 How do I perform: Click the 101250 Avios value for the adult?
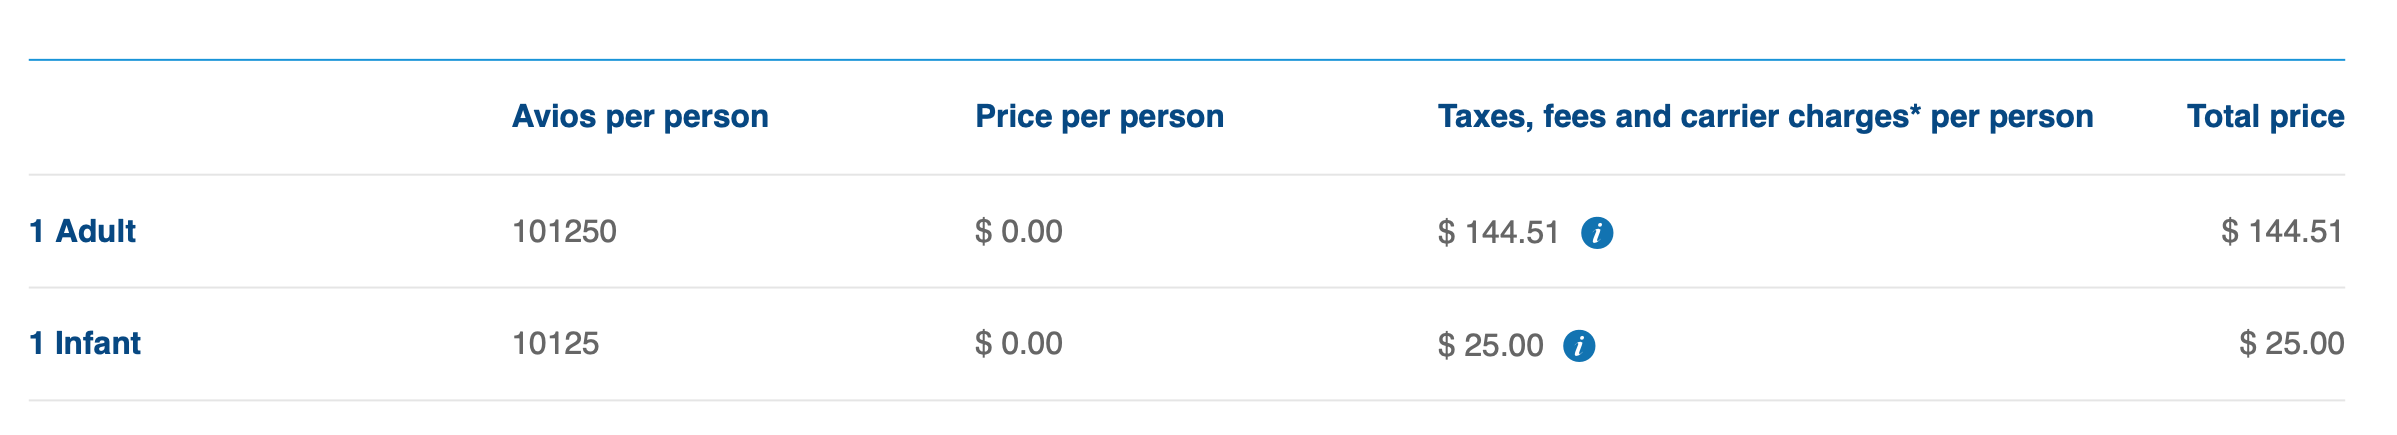(564, 232)
